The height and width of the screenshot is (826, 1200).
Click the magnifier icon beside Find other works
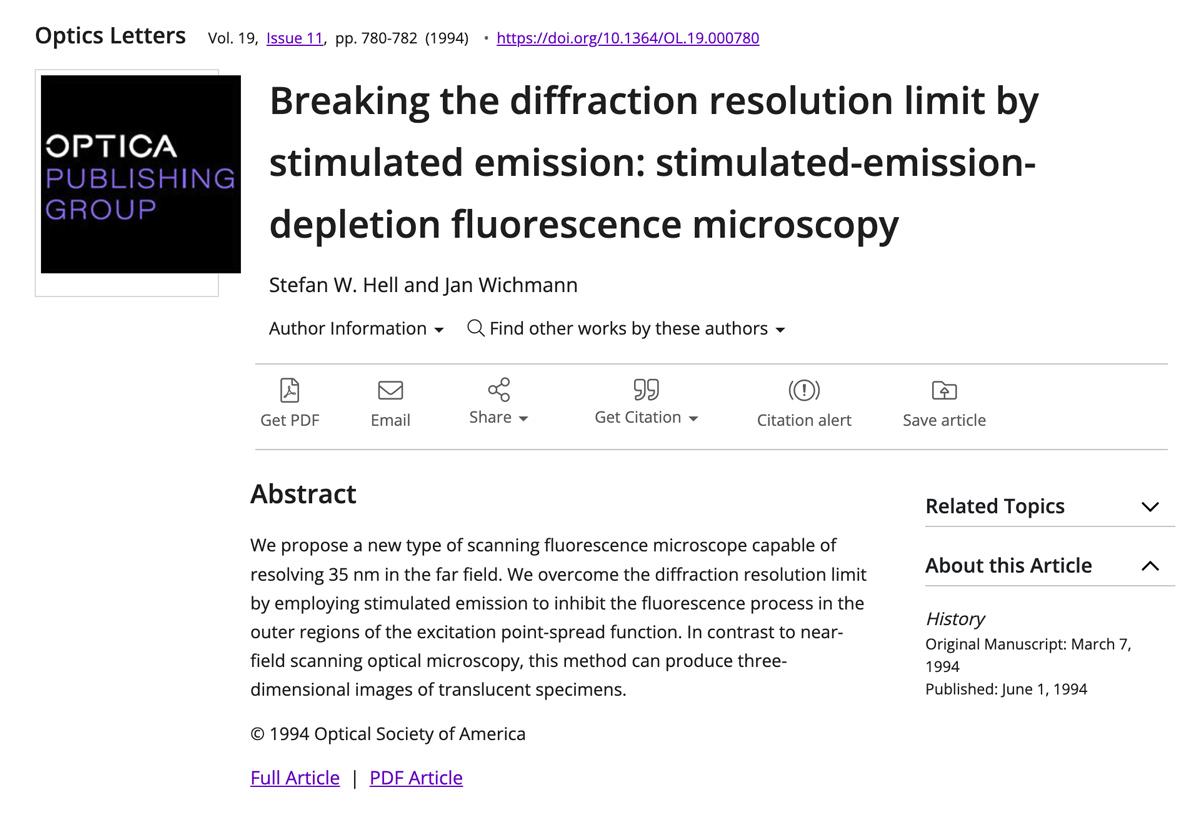tap(476, 328)
